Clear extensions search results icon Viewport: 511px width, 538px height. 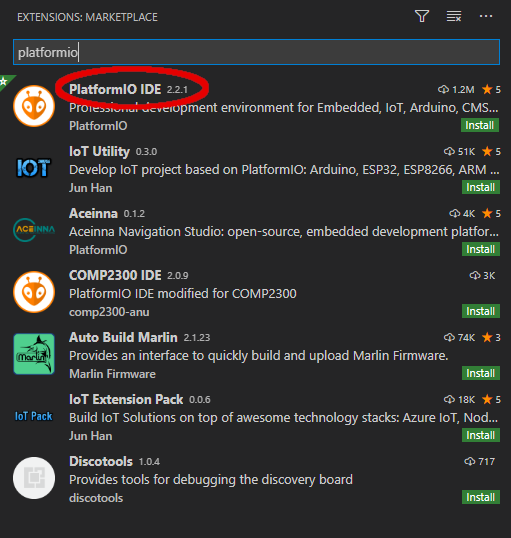click(454, 16)
